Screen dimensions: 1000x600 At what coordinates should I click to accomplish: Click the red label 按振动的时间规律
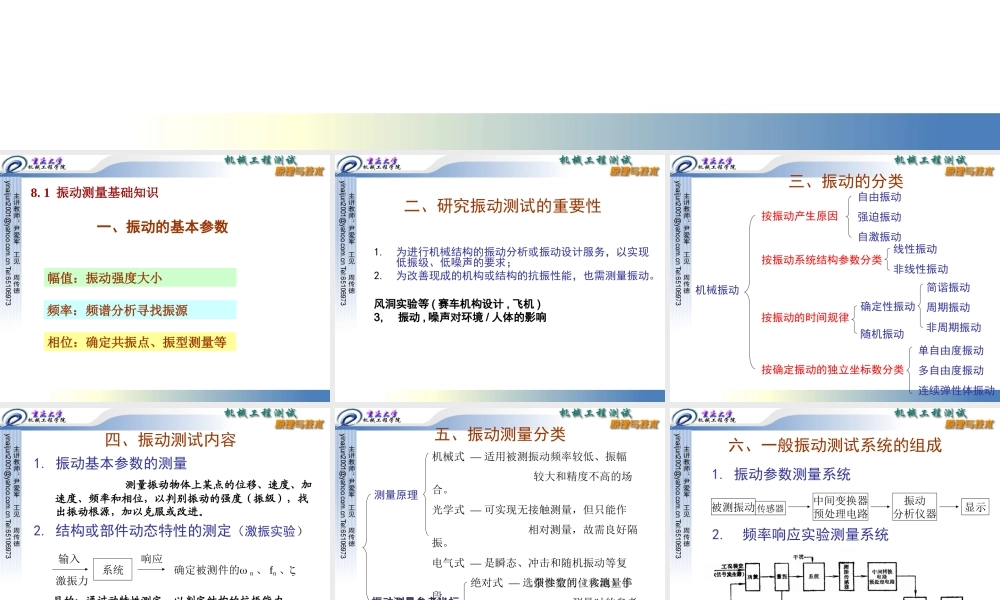pyautogui.click(x=805, y=318)
